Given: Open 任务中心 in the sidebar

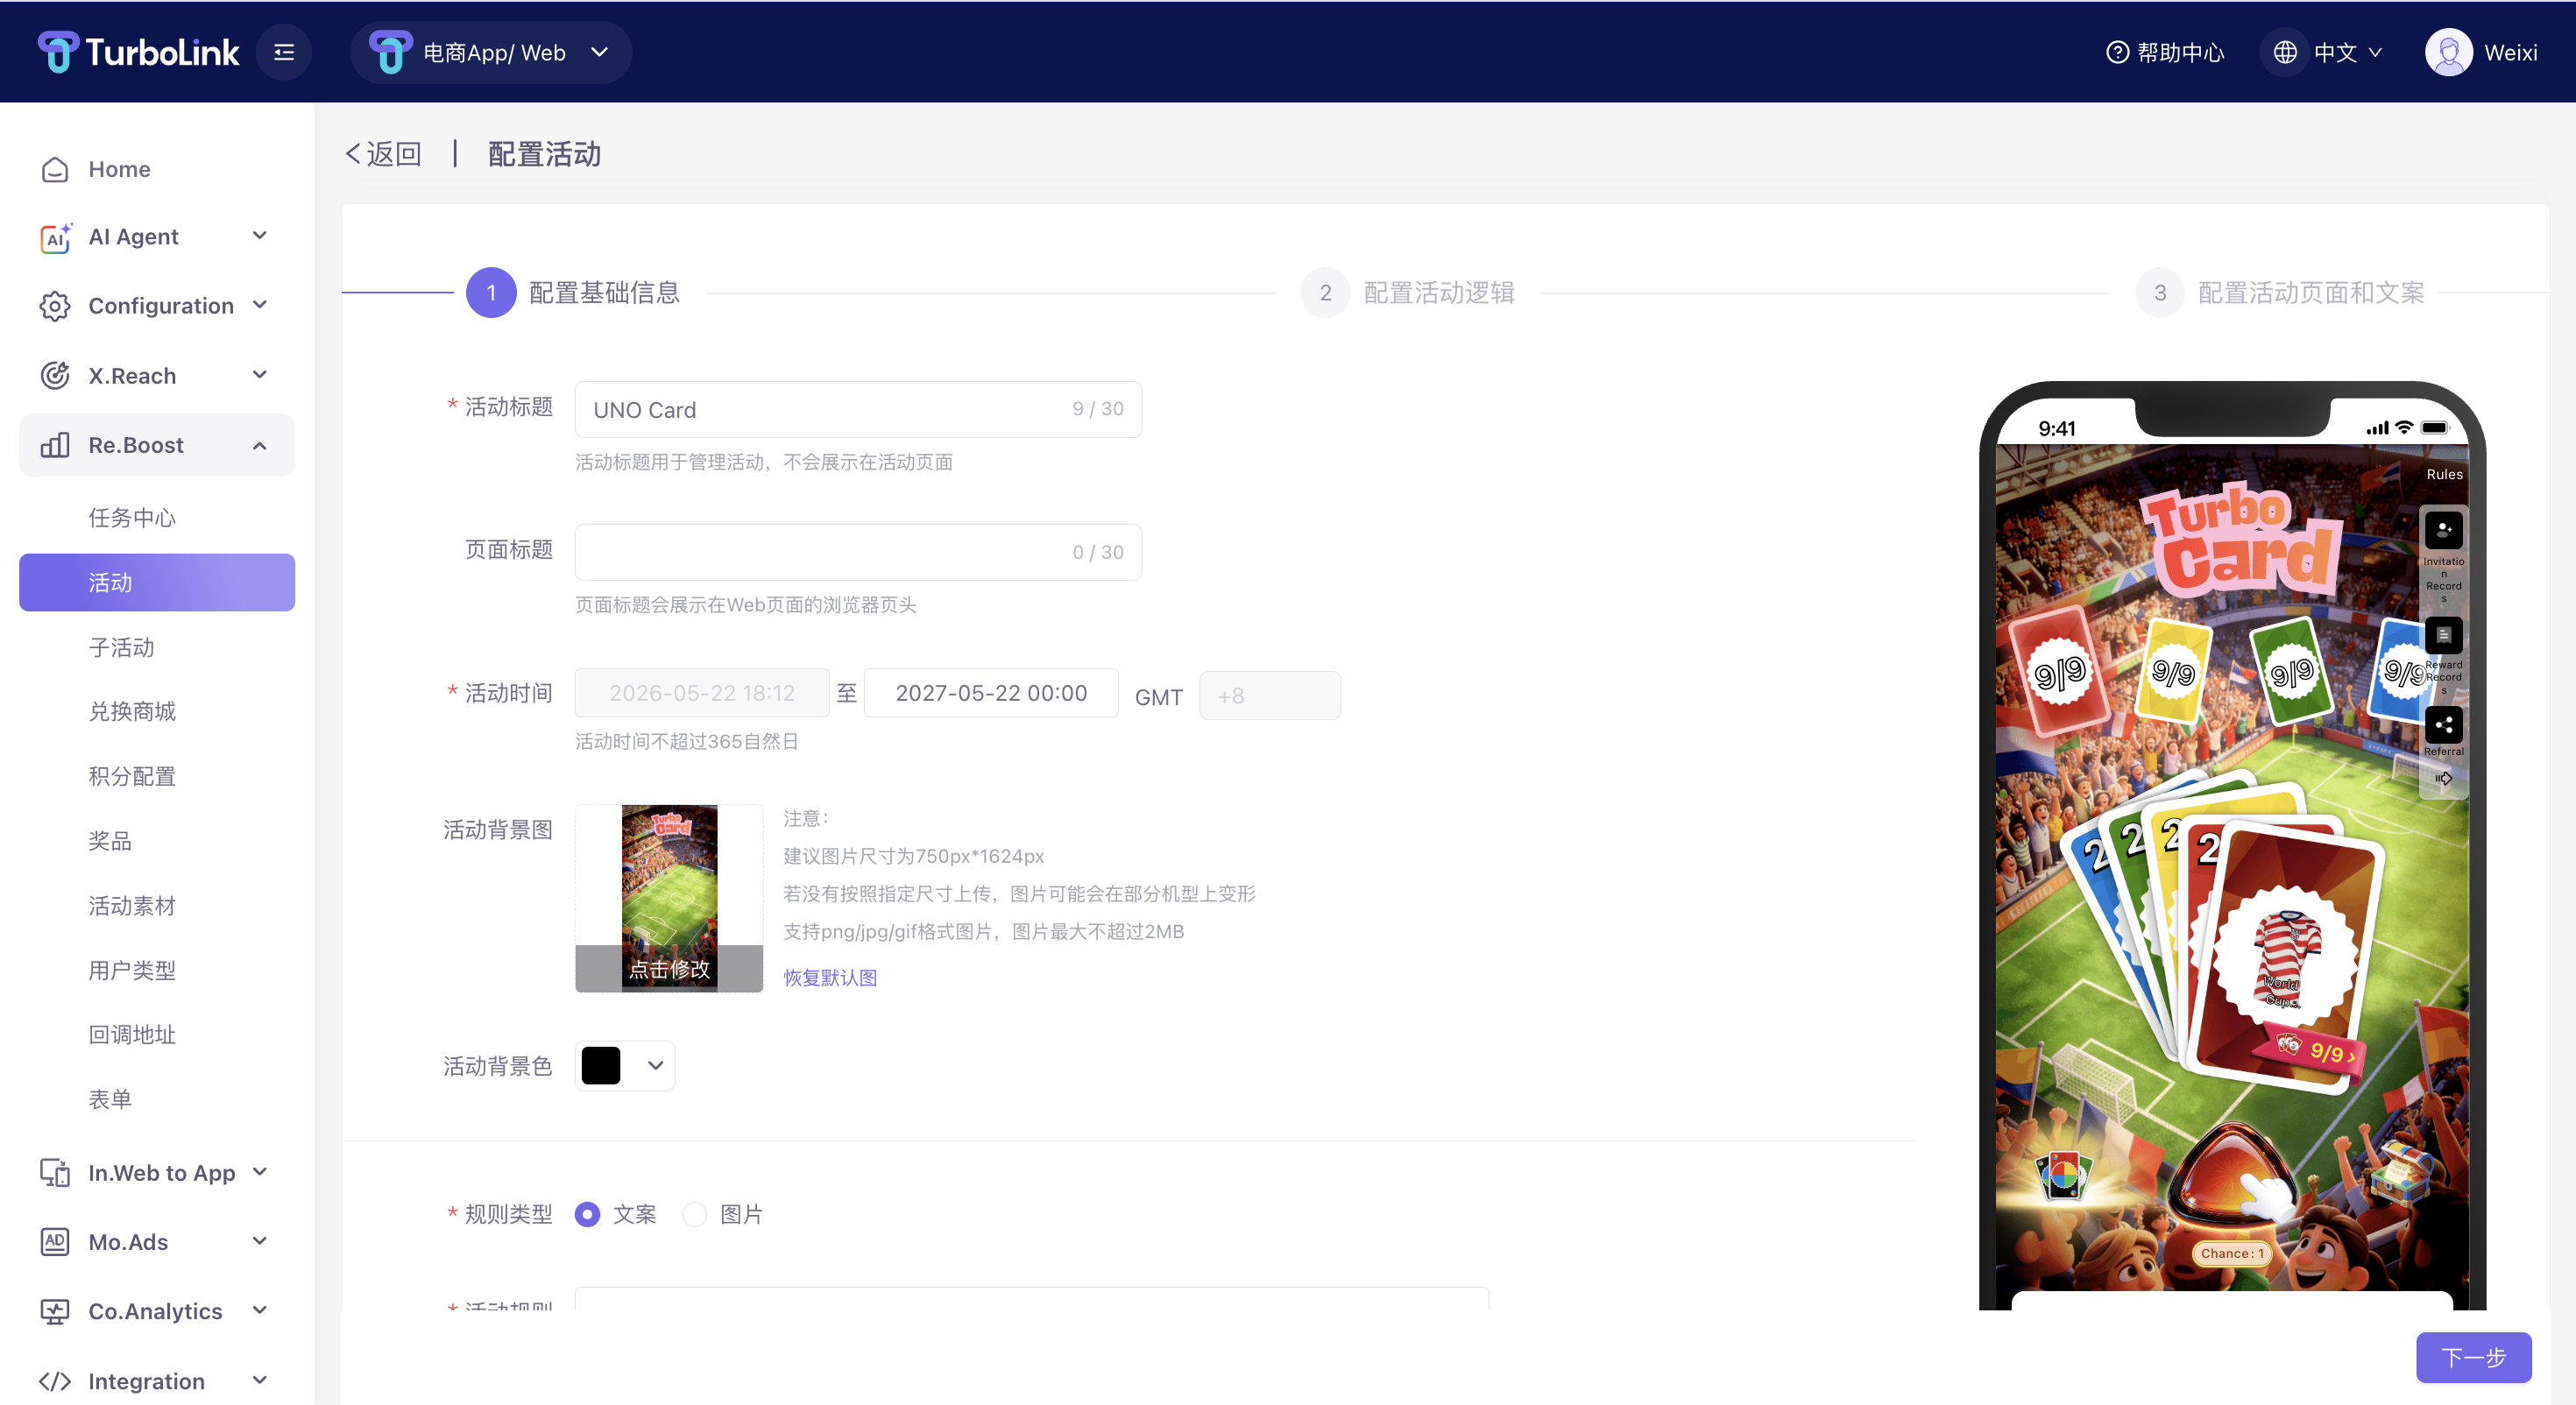Looking at the screenshot, I should tap(132, 517).
